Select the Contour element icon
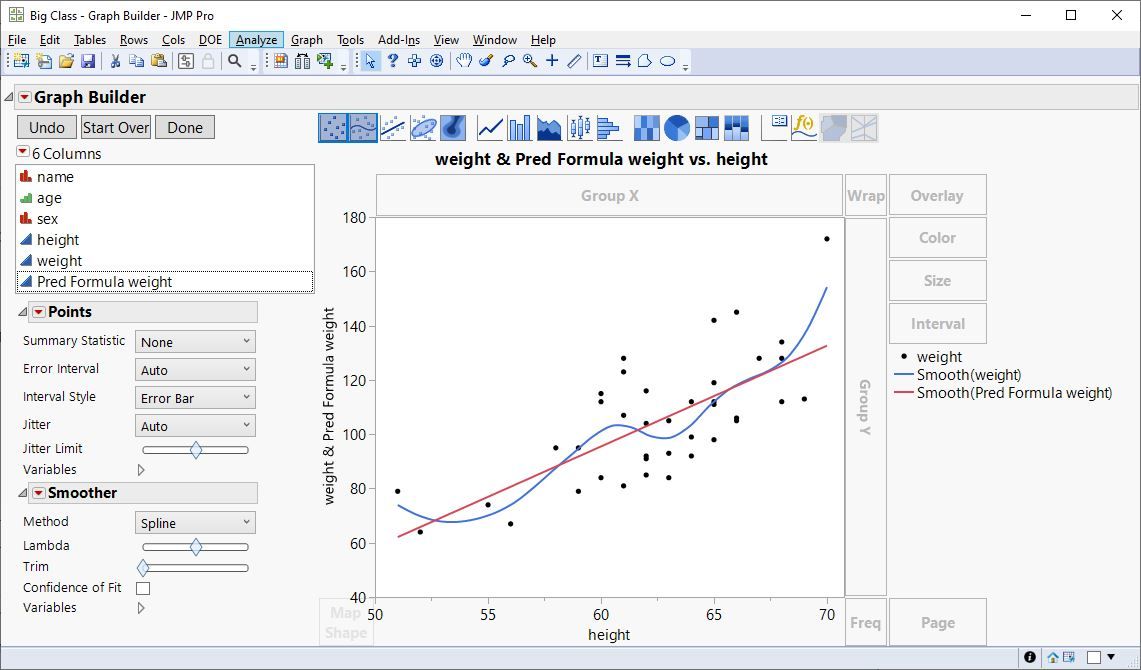Viewport: 1141px width, 670px height. coord(453,128)
